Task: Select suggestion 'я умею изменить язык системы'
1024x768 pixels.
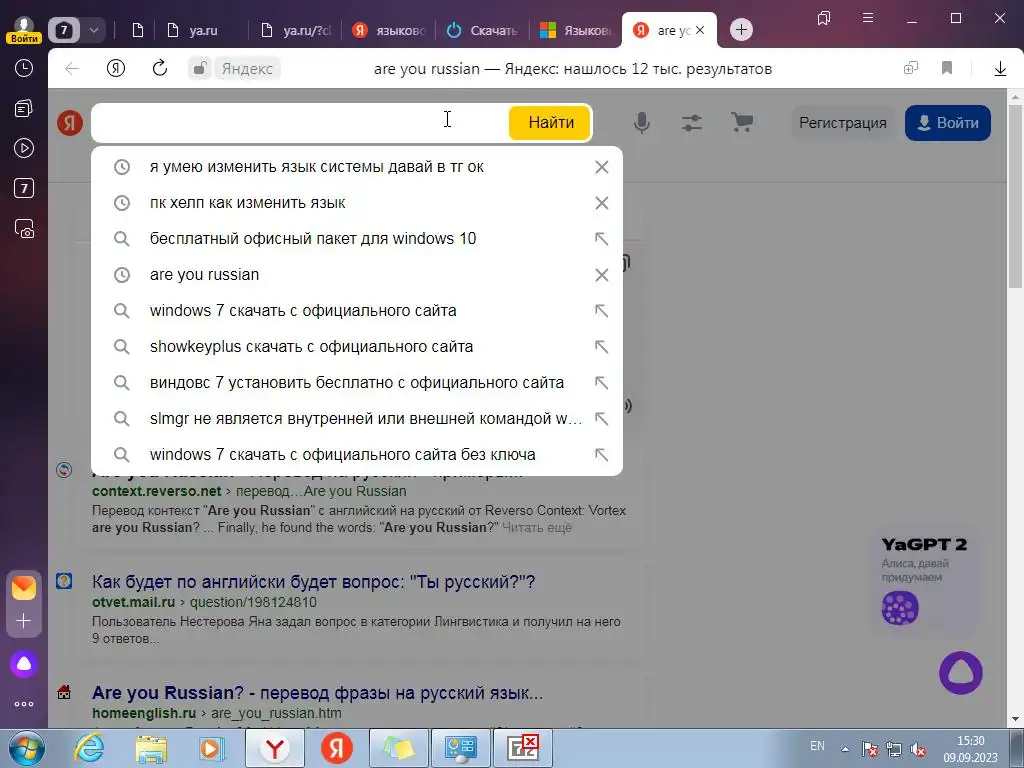Action: 357,167
